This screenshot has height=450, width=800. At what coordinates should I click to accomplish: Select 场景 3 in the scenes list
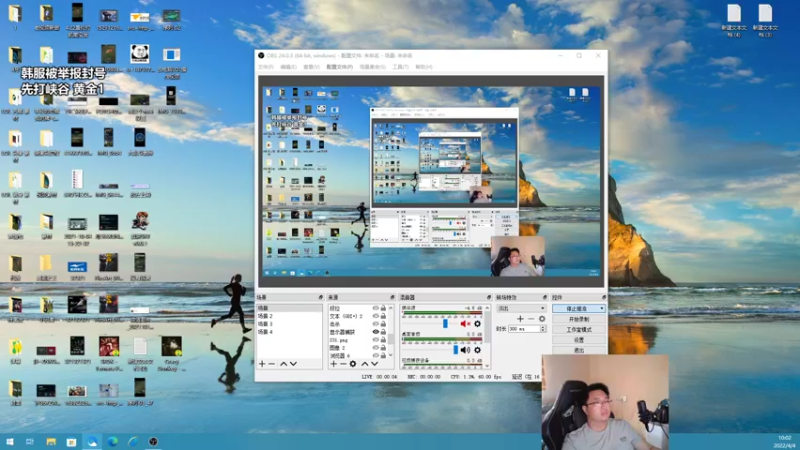point(289,324)
